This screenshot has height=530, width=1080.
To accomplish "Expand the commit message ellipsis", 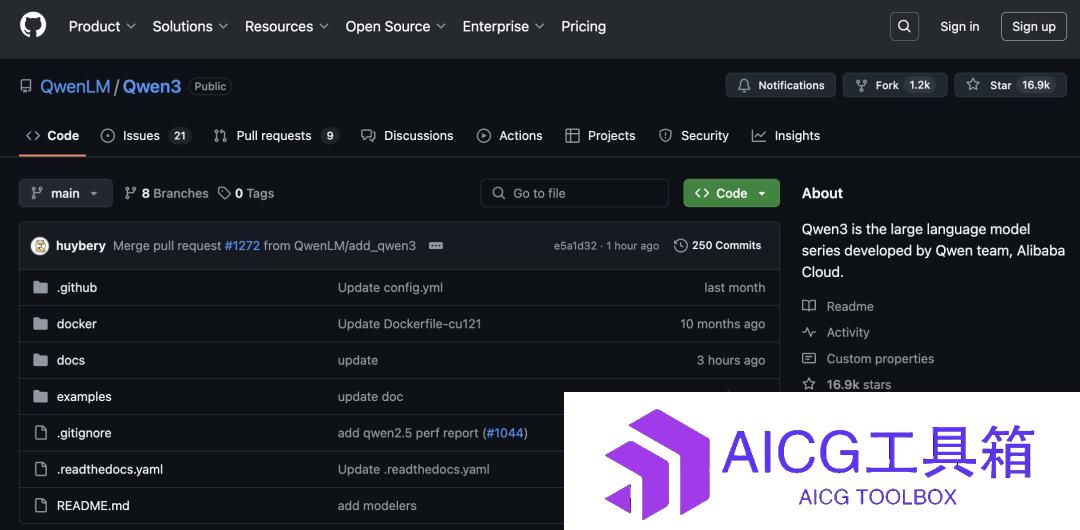I will pyautogui.click(x=435, y=246).
